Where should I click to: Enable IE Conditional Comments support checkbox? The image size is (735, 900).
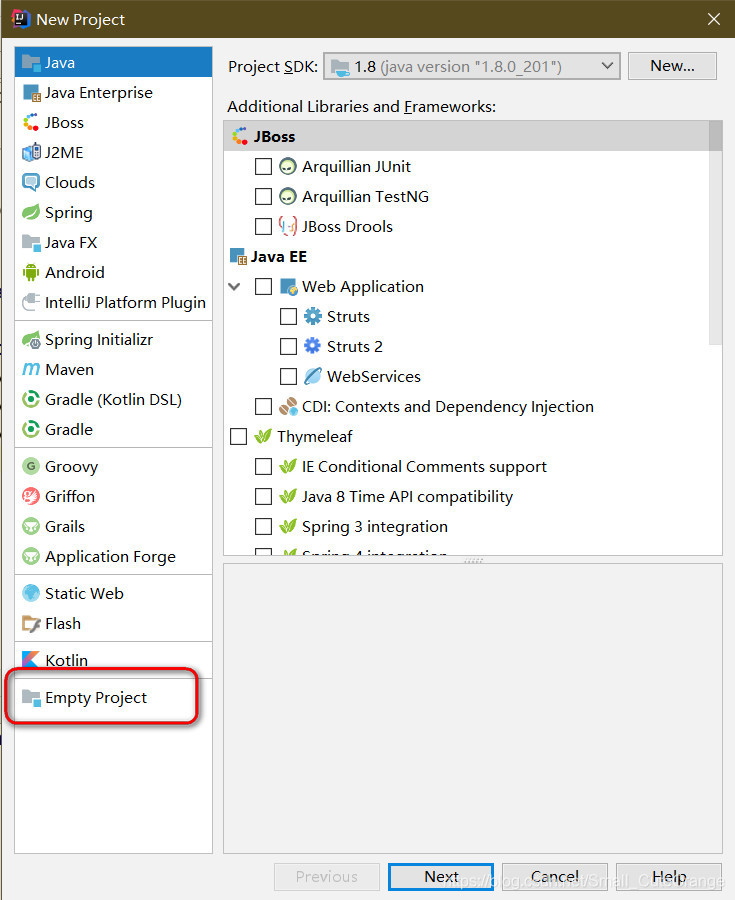[x=263, y=466]
